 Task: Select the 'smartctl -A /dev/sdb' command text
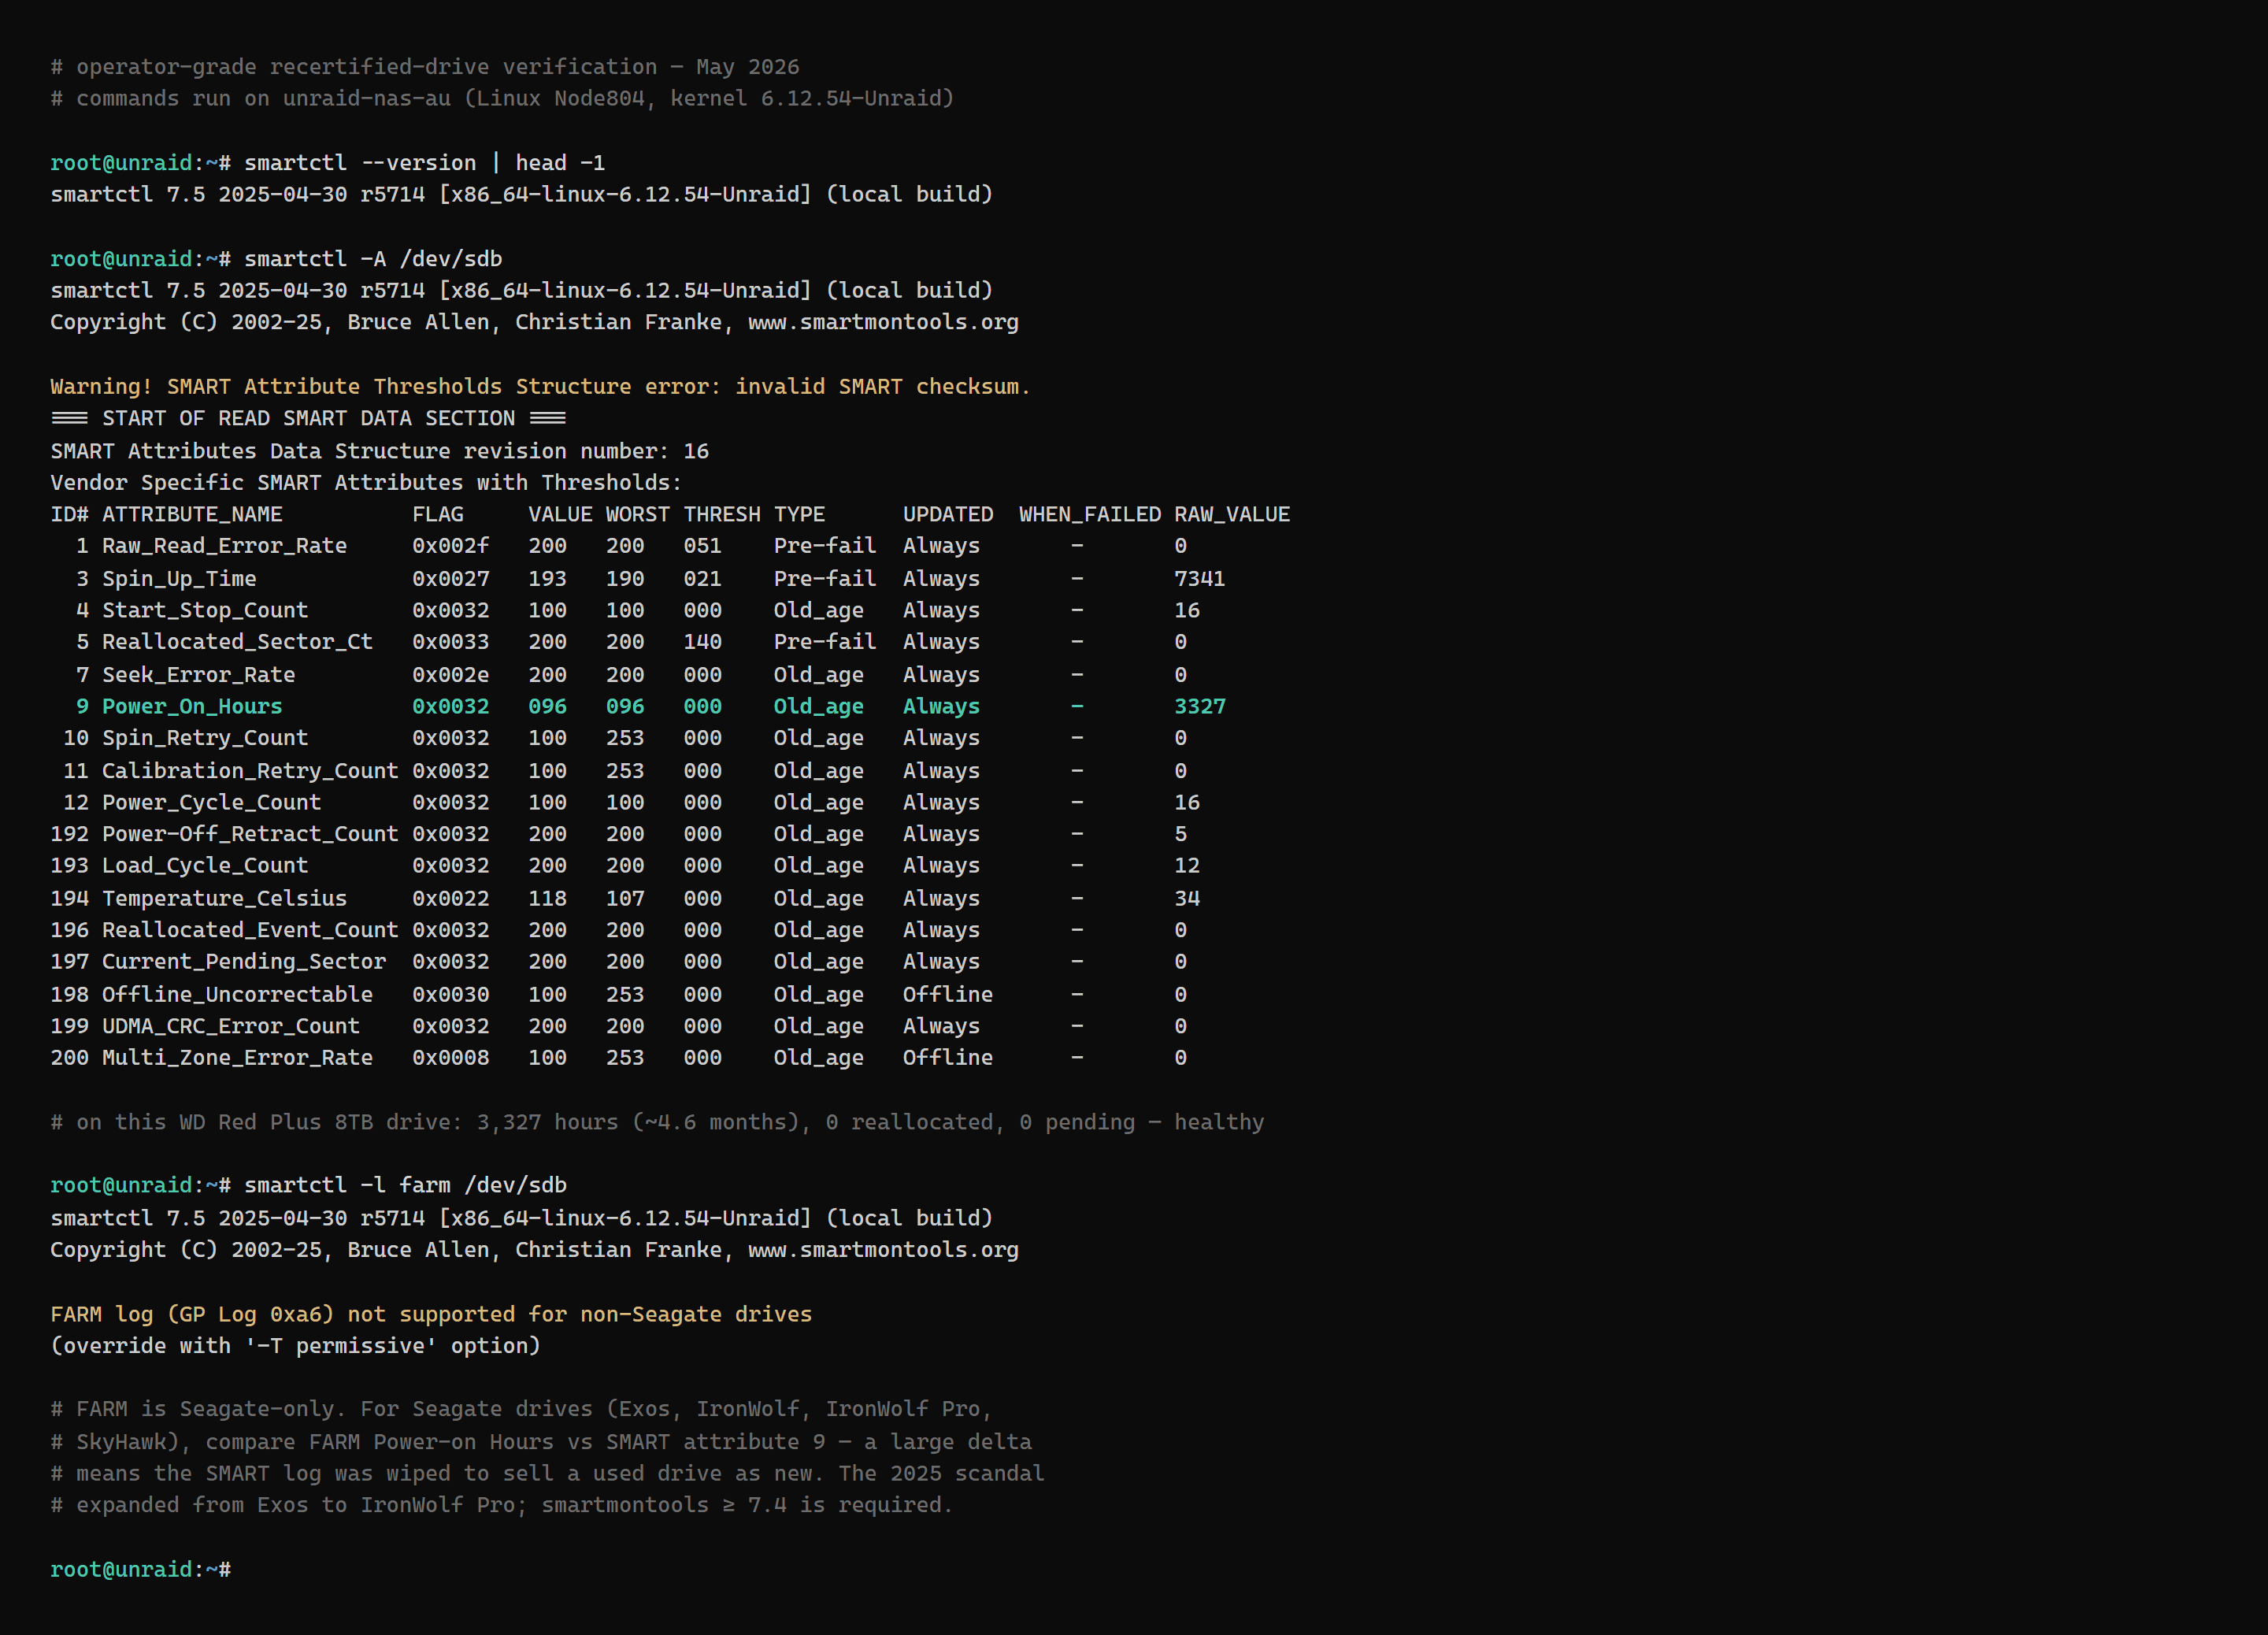point(373,258)
